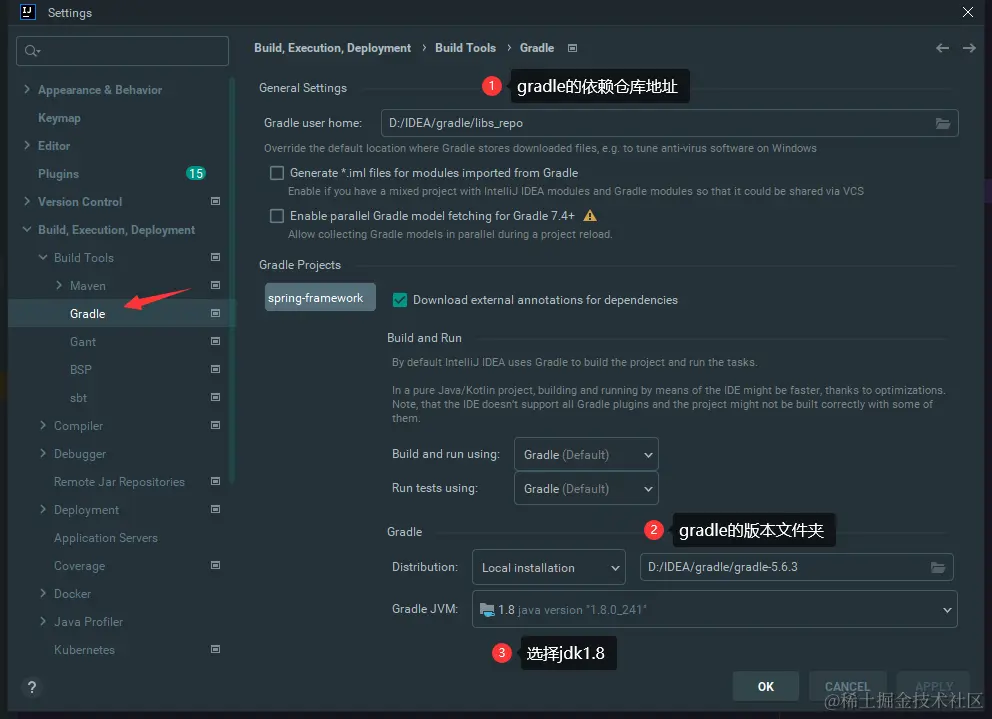
Task: Expand Appearance & Behavior section
Action: [27, 89]
